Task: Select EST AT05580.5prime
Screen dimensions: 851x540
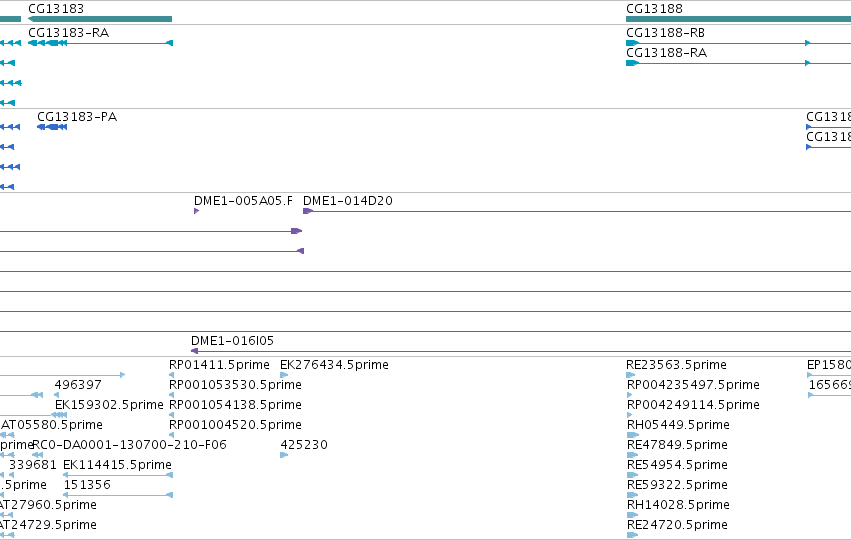Action: point(52,425)
